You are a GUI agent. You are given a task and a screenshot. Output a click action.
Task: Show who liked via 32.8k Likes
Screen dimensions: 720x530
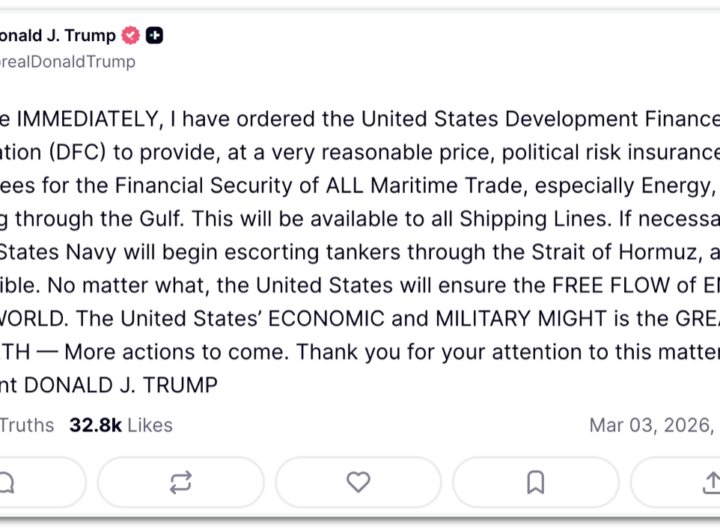pyautogui.click(x=121, y=425)
